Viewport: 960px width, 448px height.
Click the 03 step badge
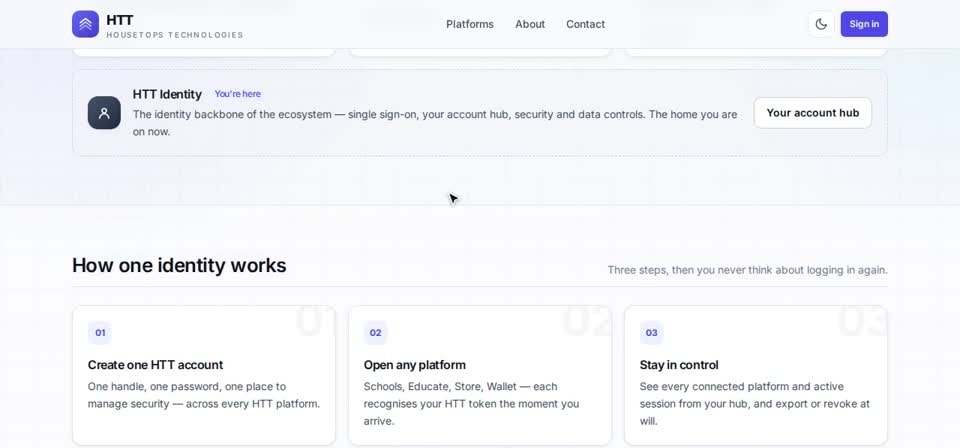(x=651, y=333)
